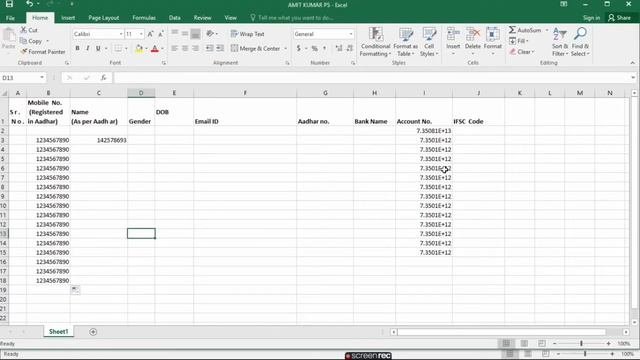Click the Name Box showing D13
The height and width of the screenshot is (360, 640).
[x=23, y=78]
